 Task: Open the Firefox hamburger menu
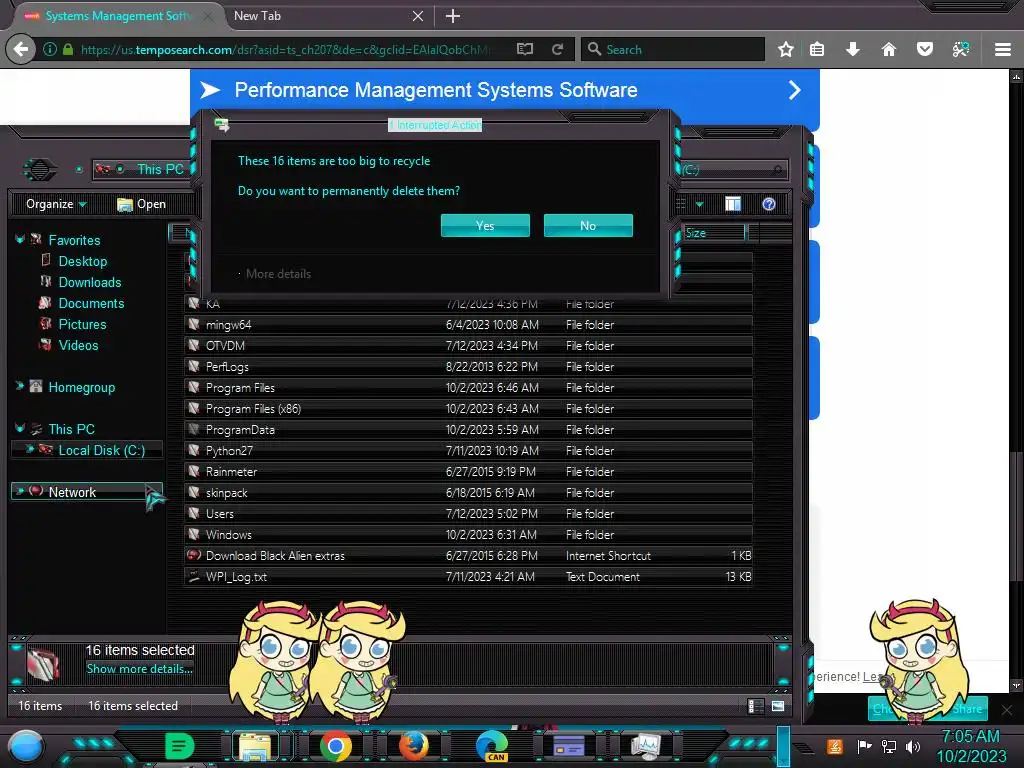[1002, 49]
